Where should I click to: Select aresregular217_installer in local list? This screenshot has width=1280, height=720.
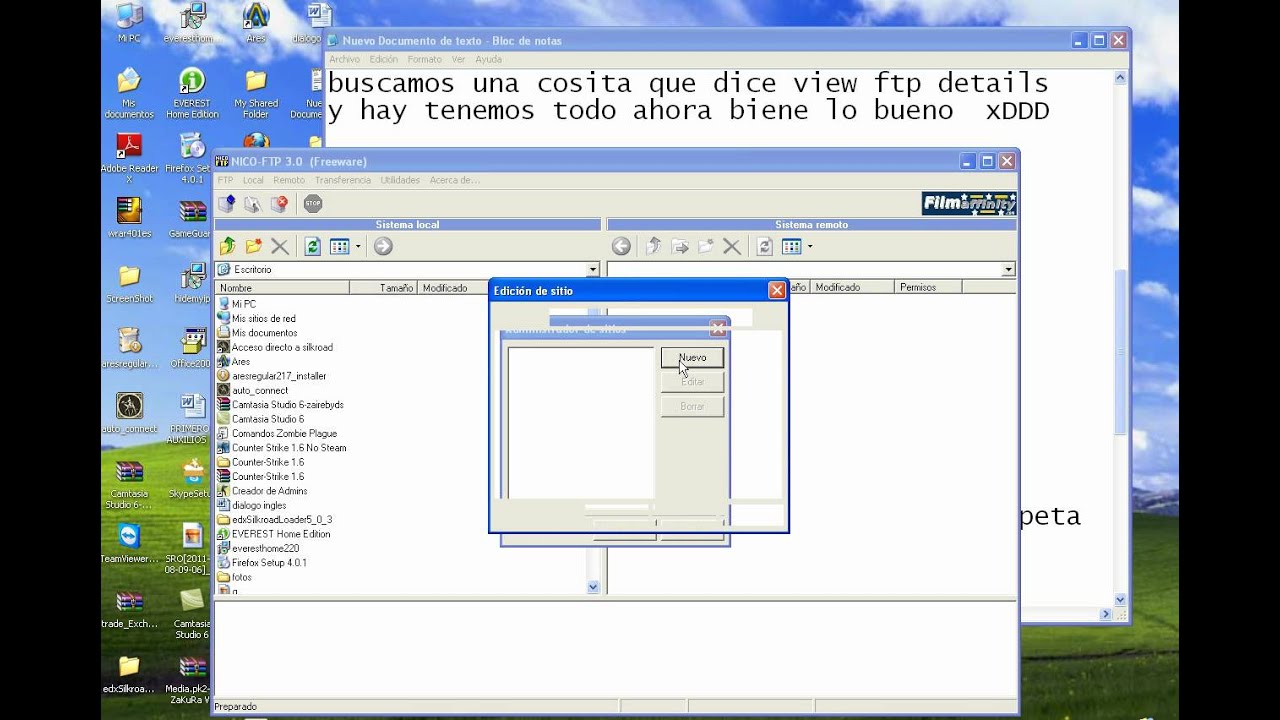click(279, 376)
